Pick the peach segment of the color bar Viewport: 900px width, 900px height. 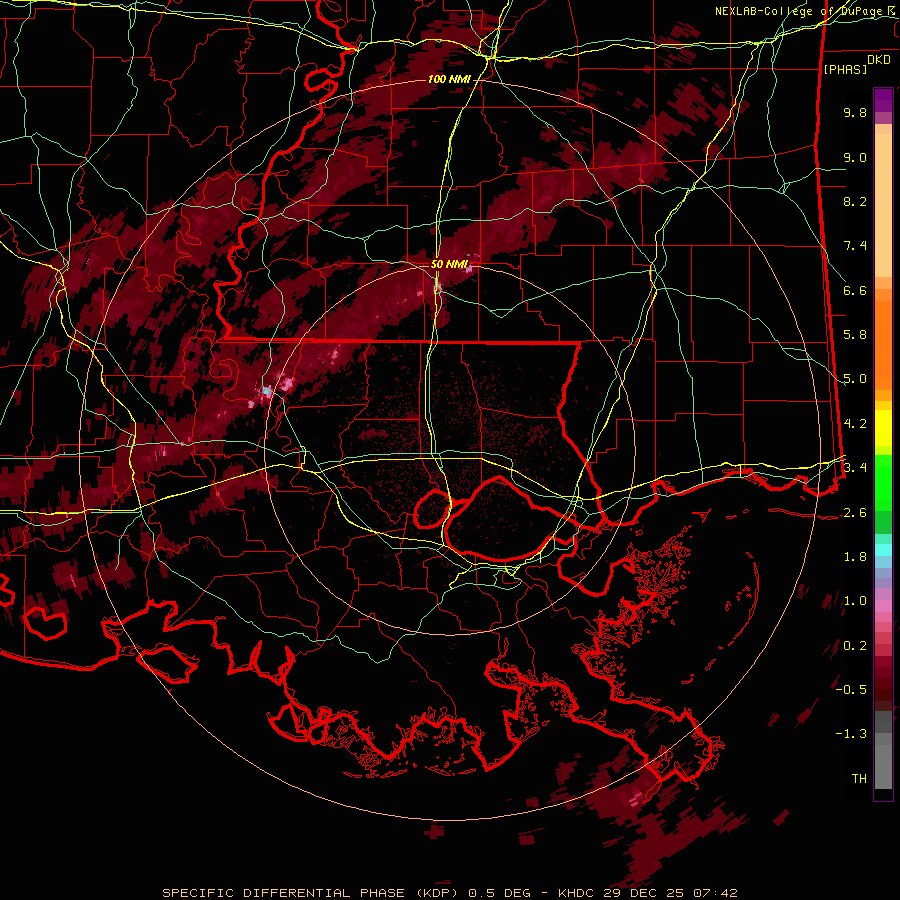883,205
